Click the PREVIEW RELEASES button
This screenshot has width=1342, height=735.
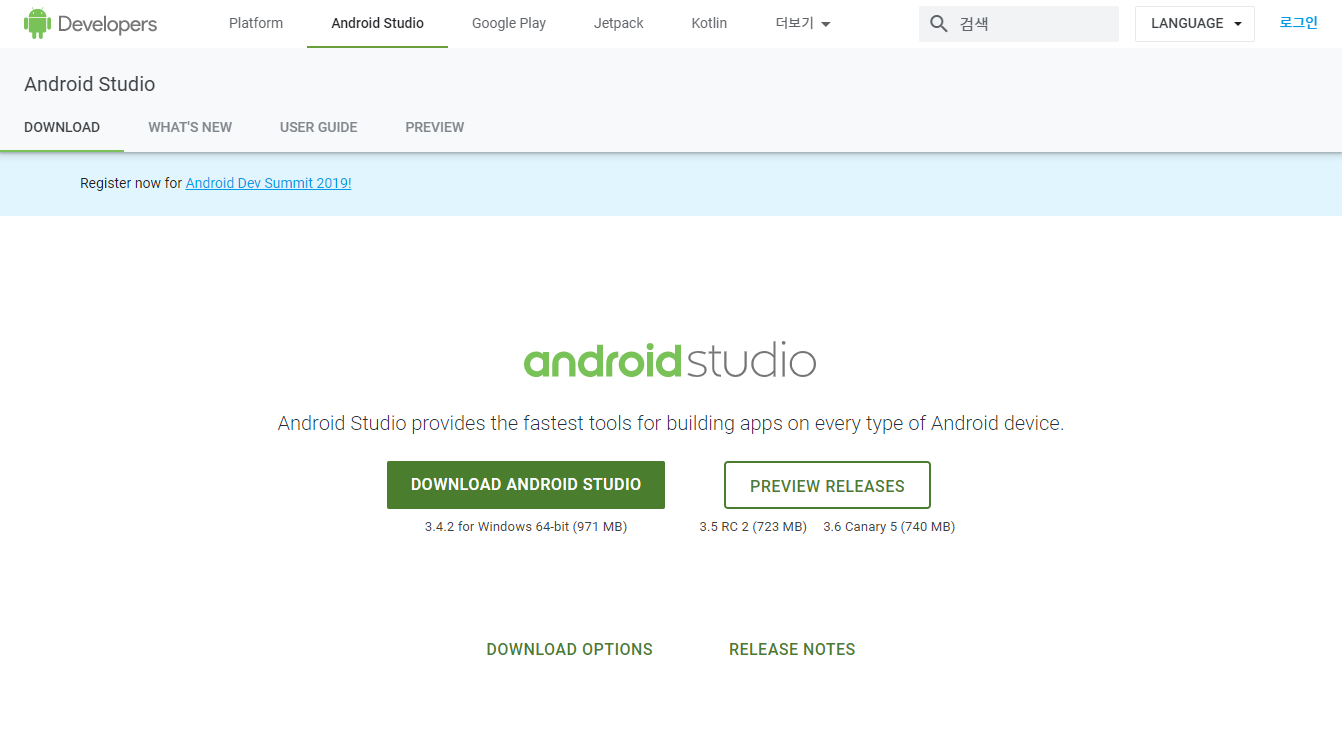[827, 486]
